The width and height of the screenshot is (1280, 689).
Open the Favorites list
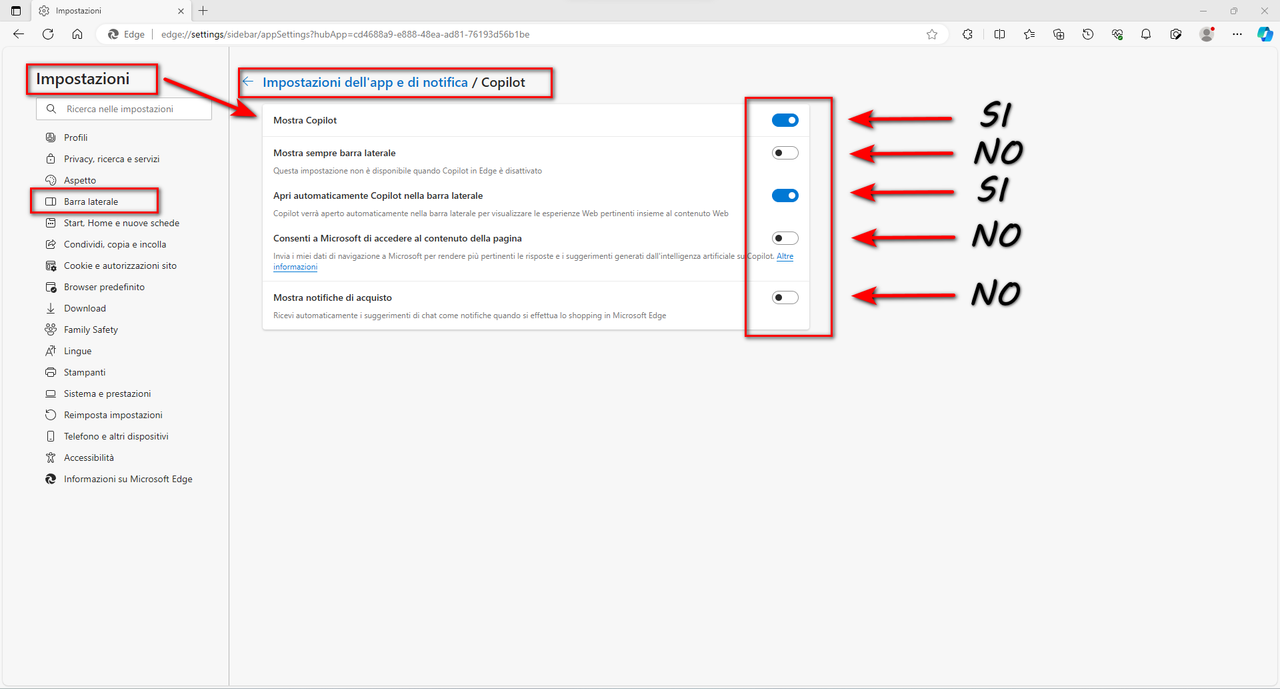coord(1029,34)
